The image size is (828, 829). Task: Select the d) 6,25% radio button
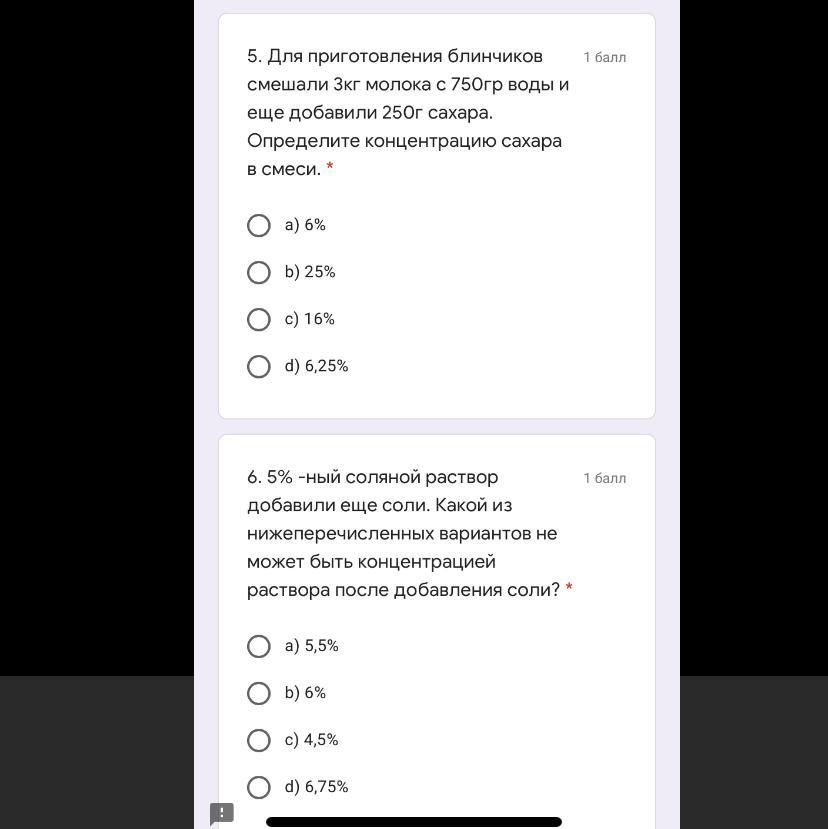tap(259, 367)
